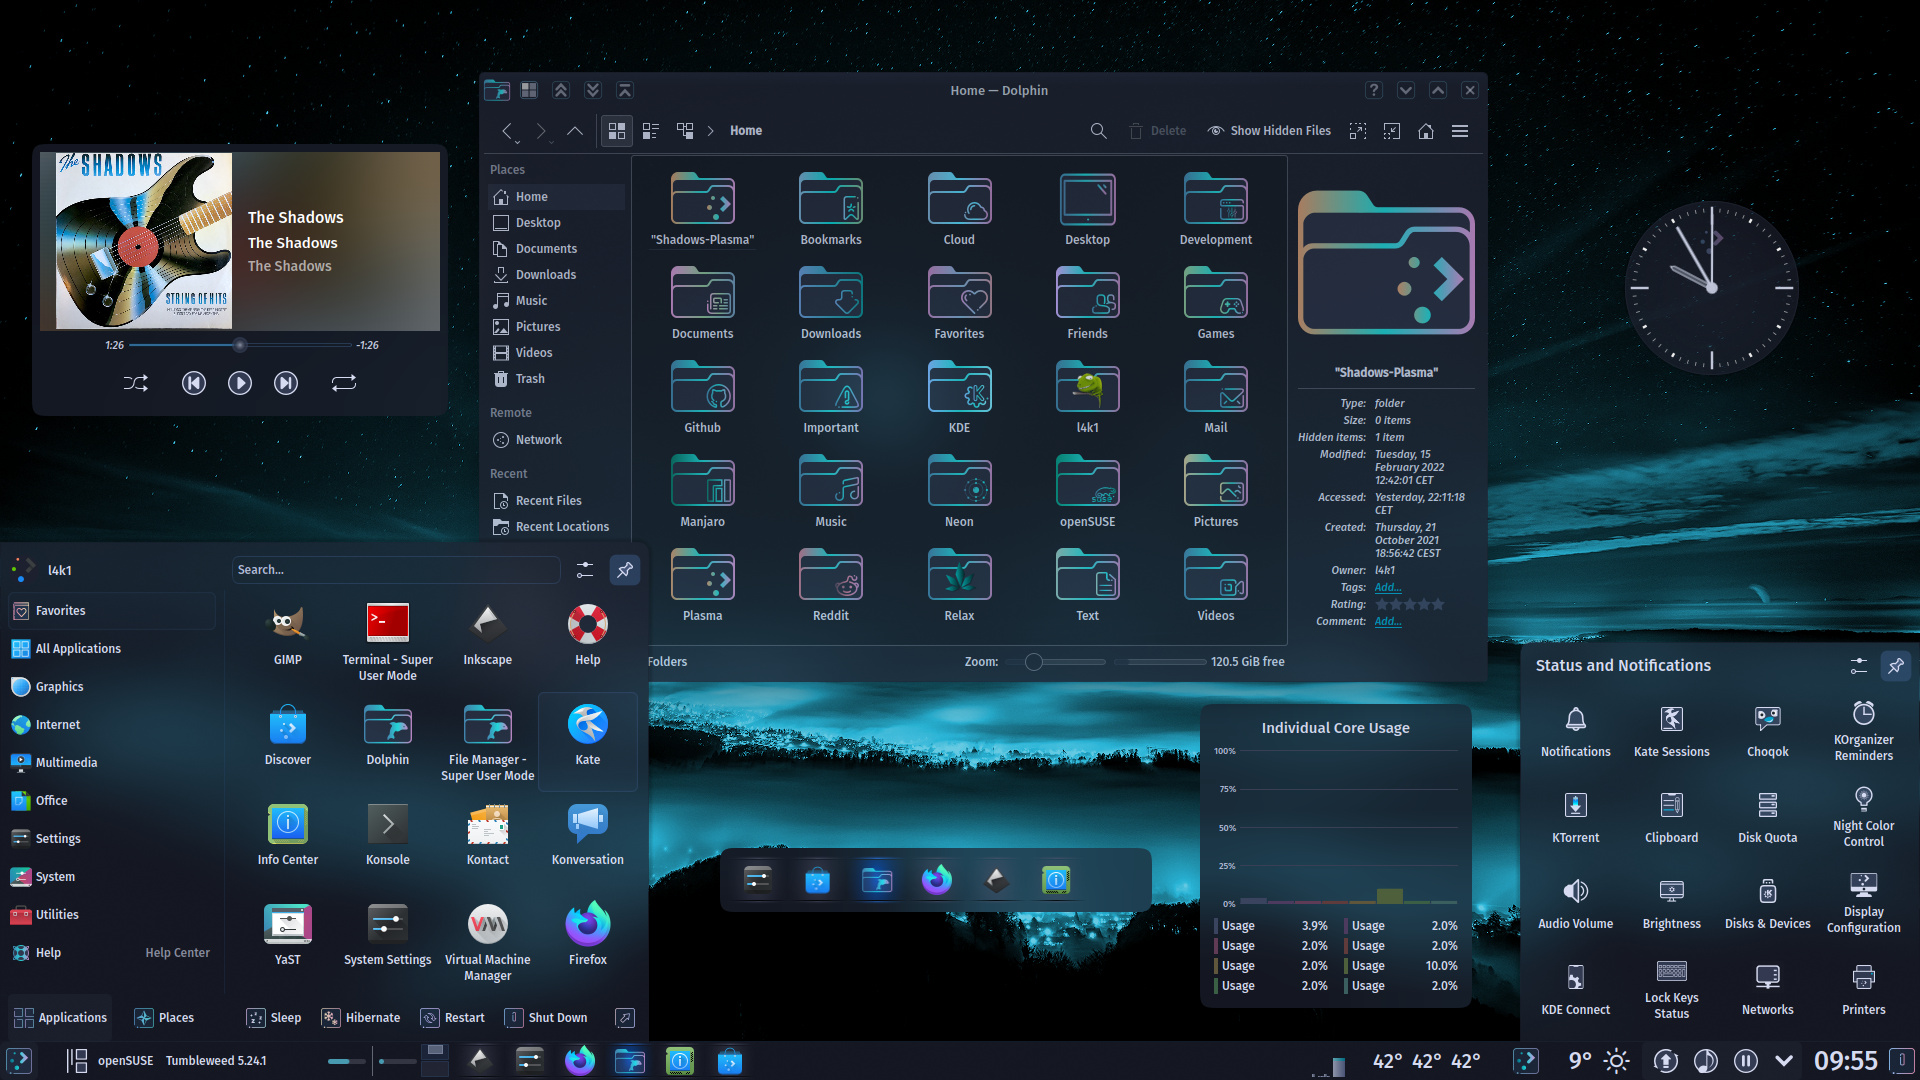Click the Restart button in launcher
This screenshot has height=1080, width=1920.
pyautogui.click(x=453, y=1018)
